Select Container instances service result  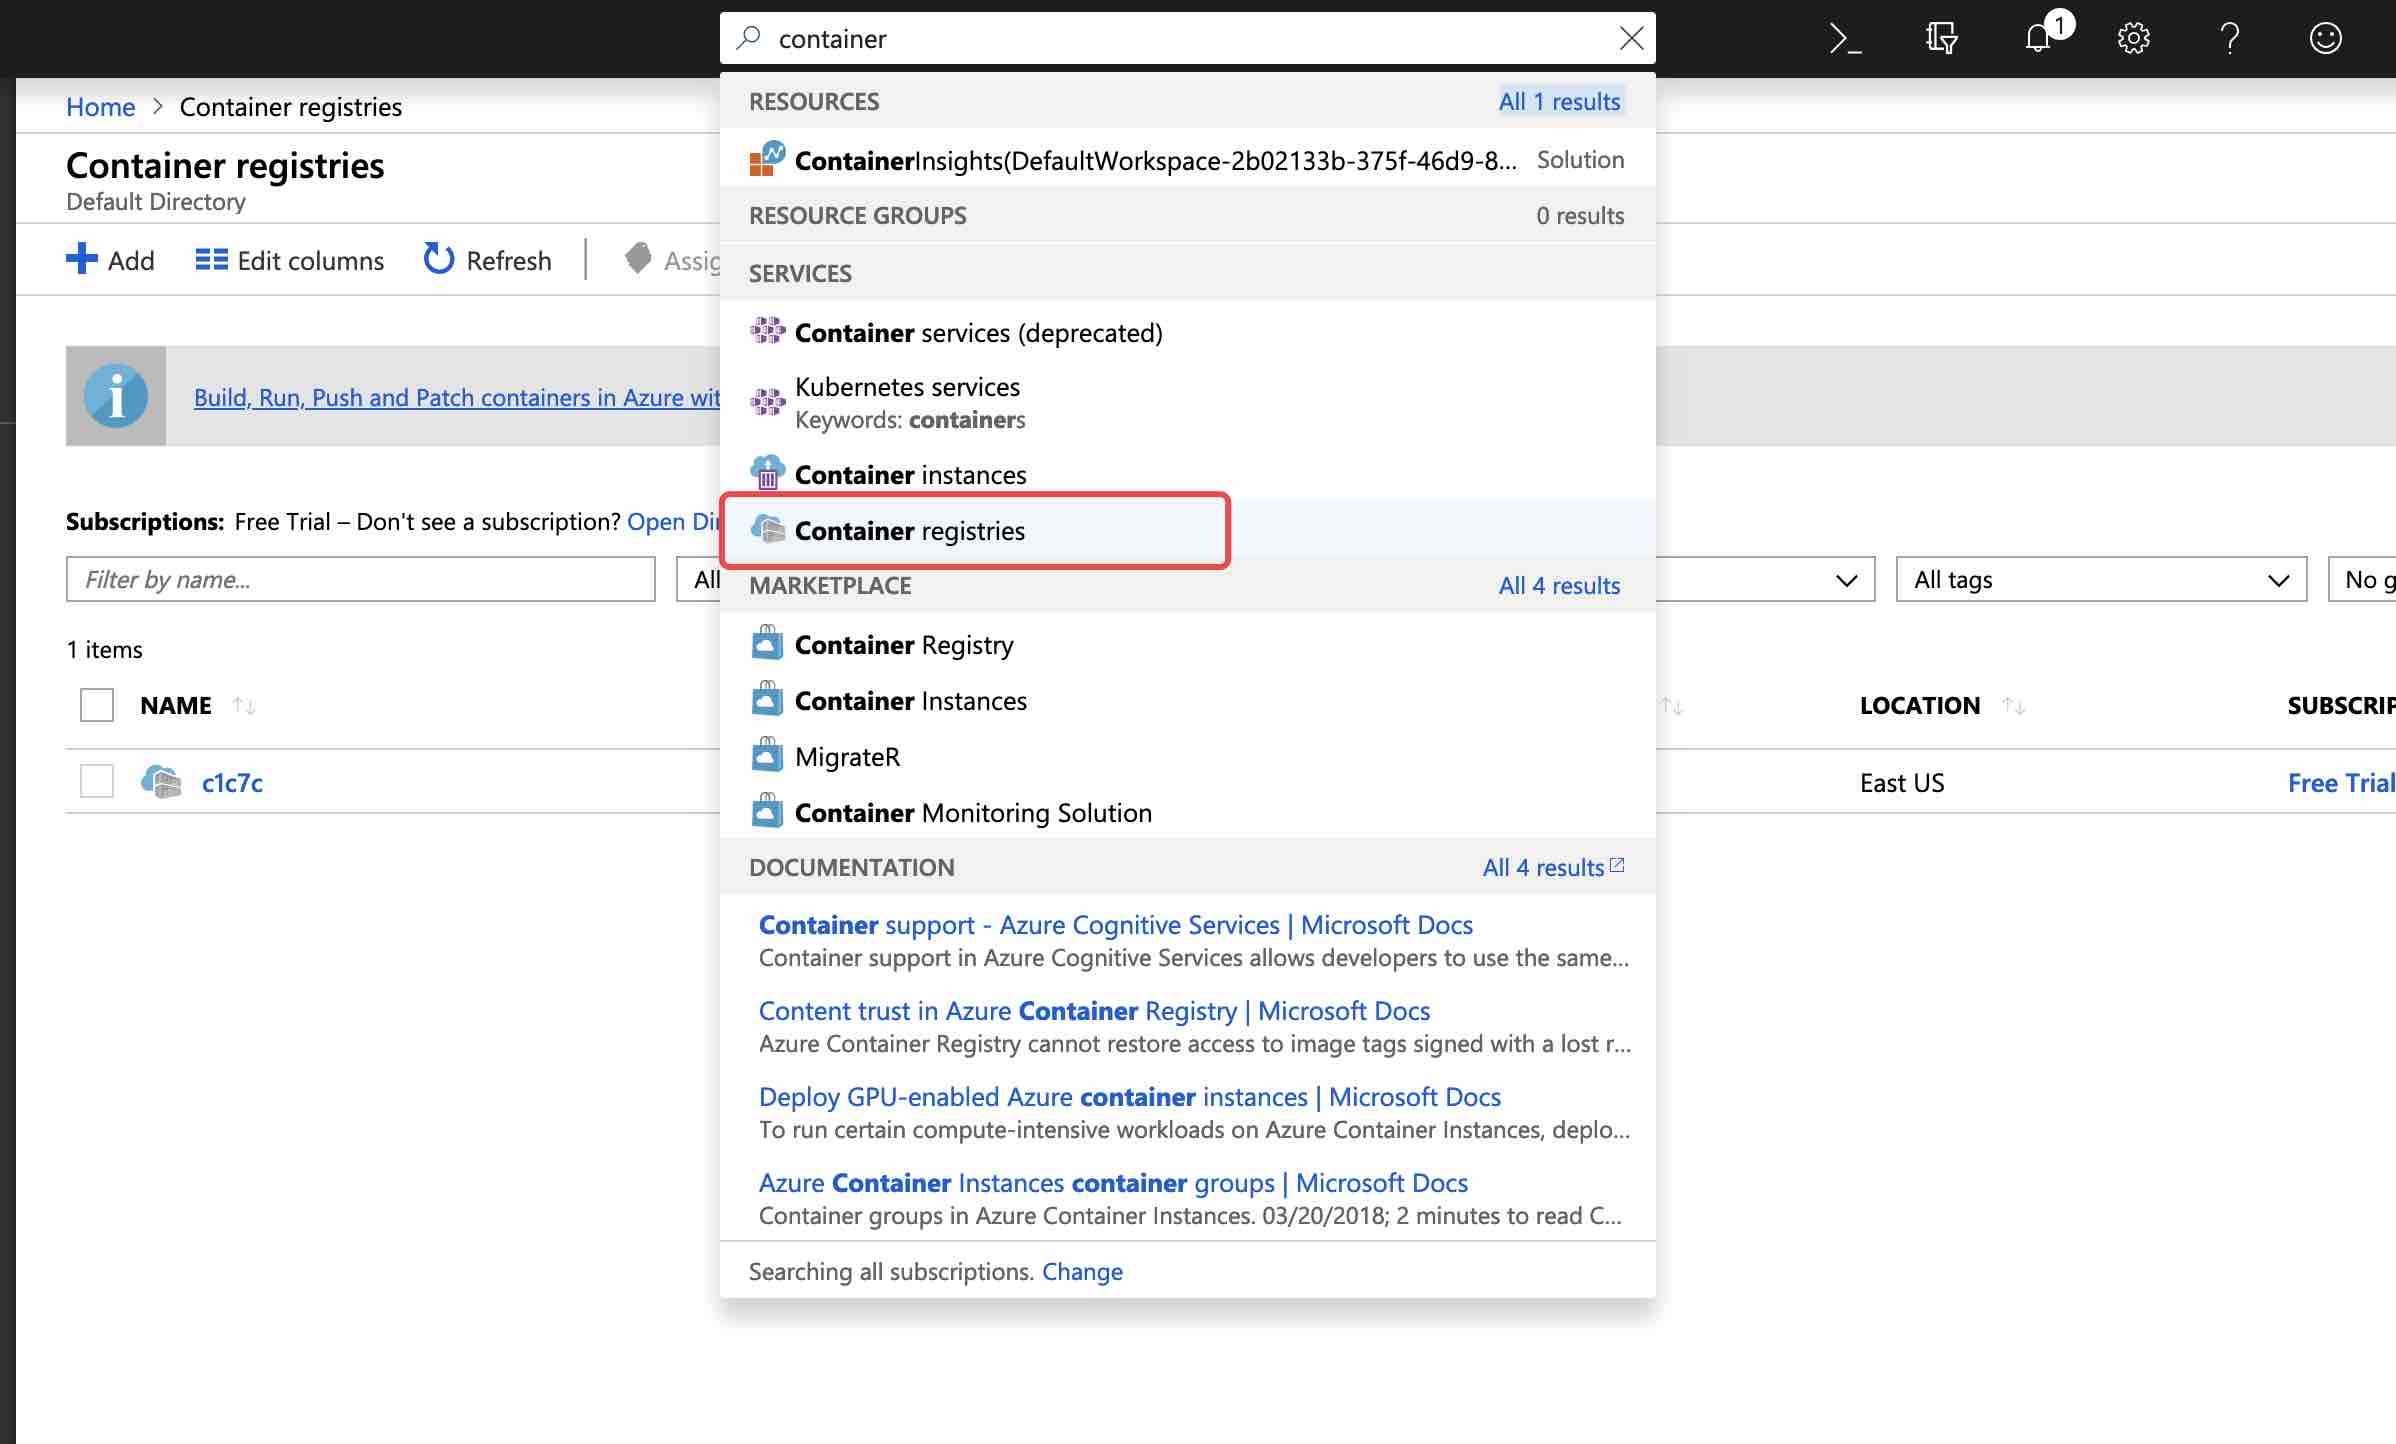point(910,475)
